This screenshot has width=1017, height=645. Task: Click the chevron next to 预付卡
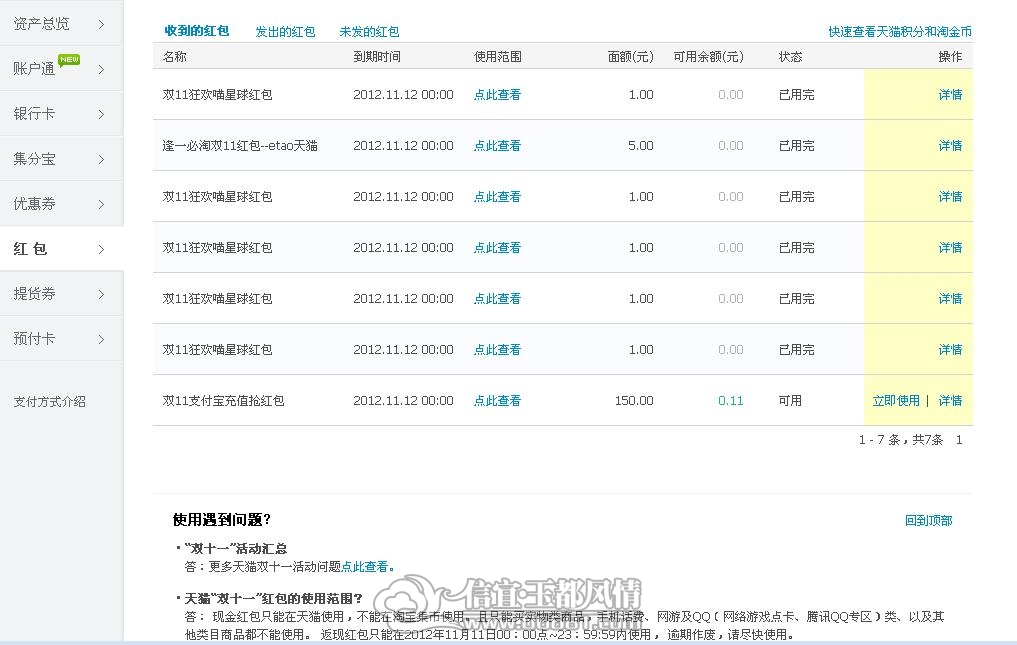point(101,339)
